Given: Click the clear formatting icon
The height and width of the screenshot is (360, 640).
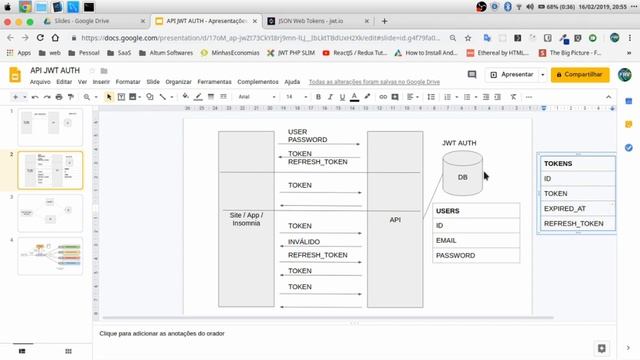Looking at the screenshot, I should point(513,97).
